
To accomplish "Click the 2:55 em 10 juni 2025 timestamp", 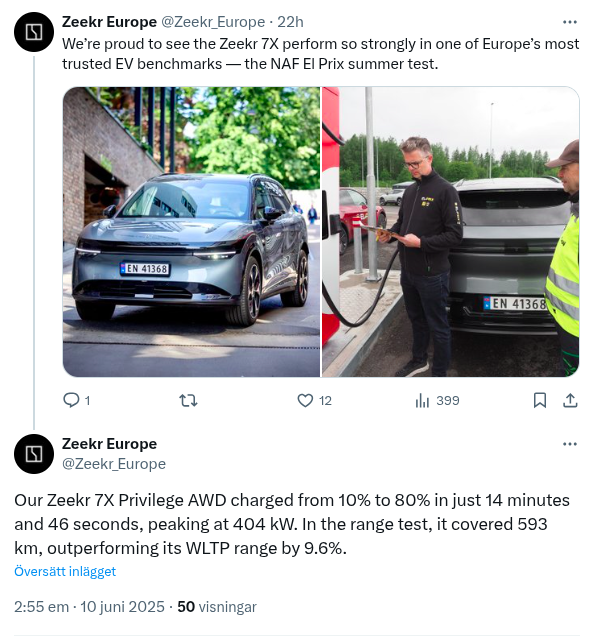I will [x=89, y=607].
